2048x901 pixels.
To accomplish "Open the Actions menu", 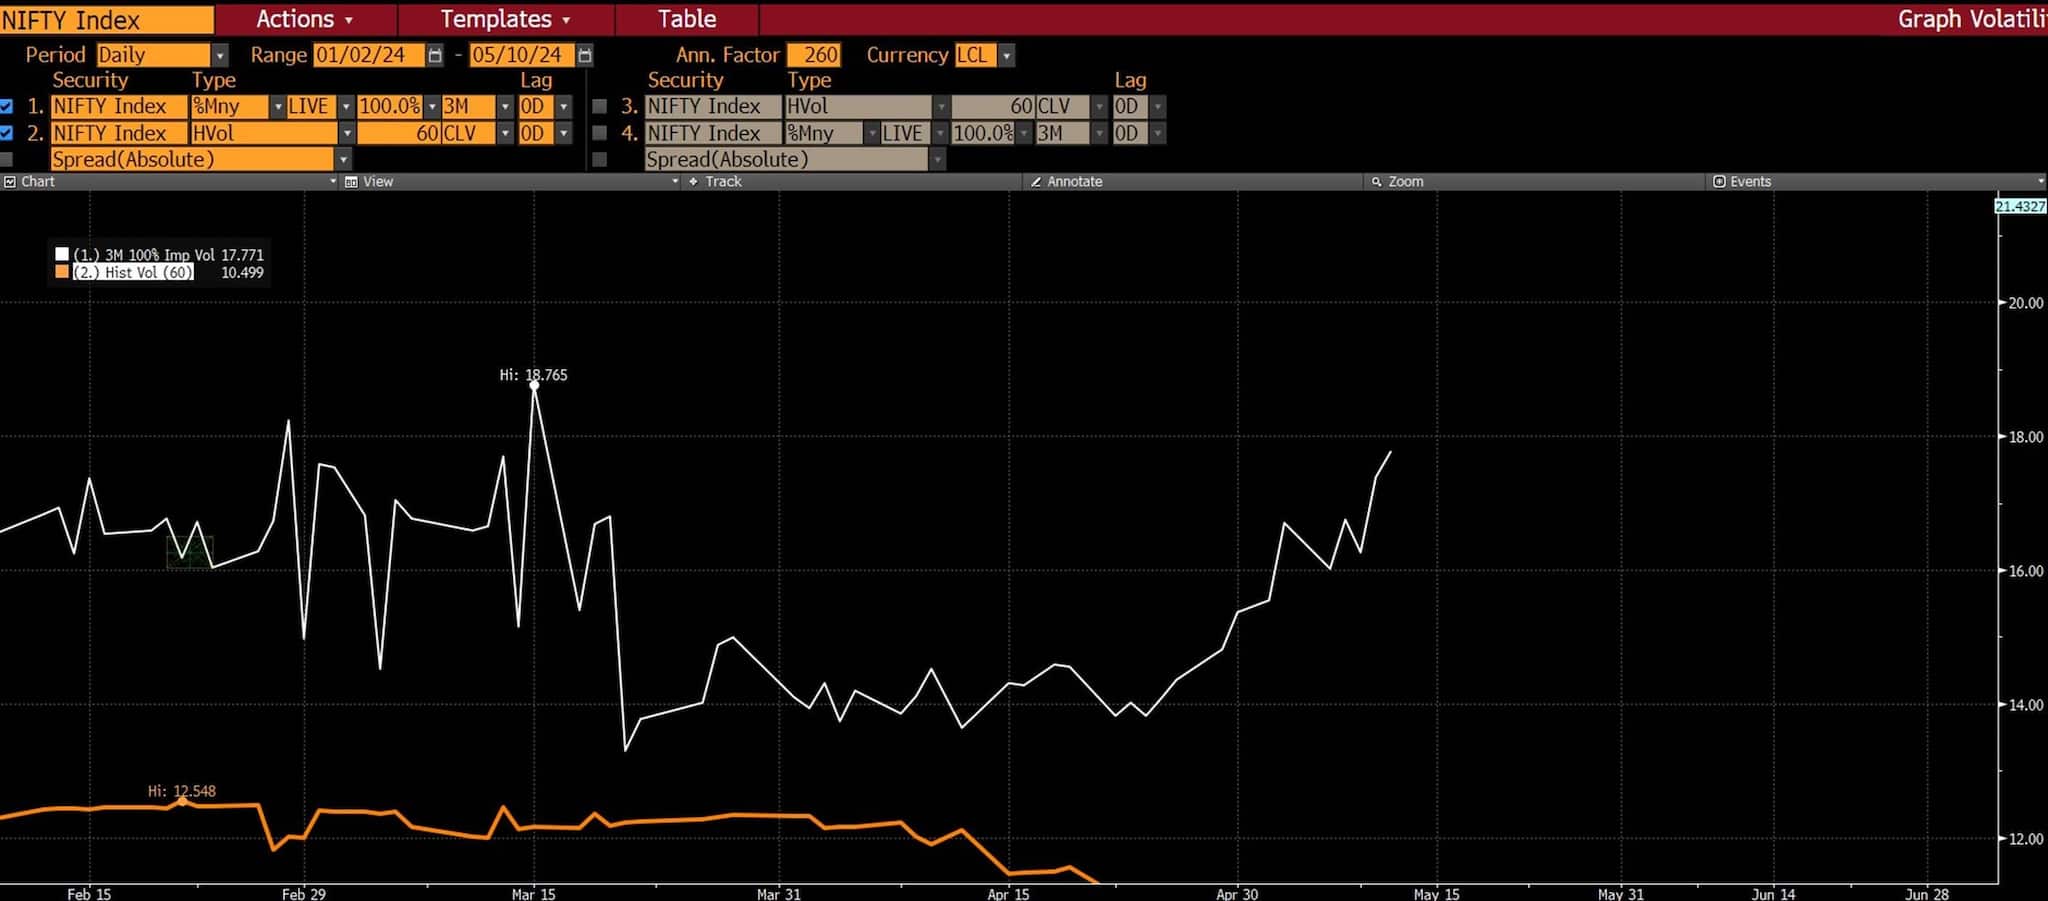I will [304, 19].
